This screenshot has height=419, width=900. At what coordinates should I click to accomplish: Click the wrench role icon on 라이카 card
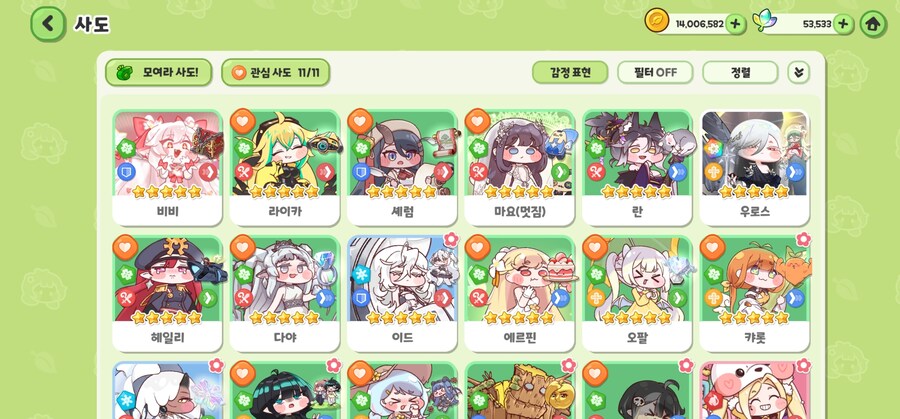coord(243,171)
